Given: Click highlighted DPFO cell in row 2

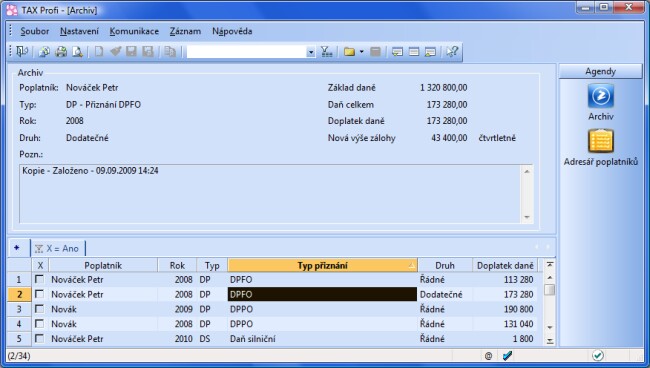Looking at the screenshot, I should click(323, 294).
